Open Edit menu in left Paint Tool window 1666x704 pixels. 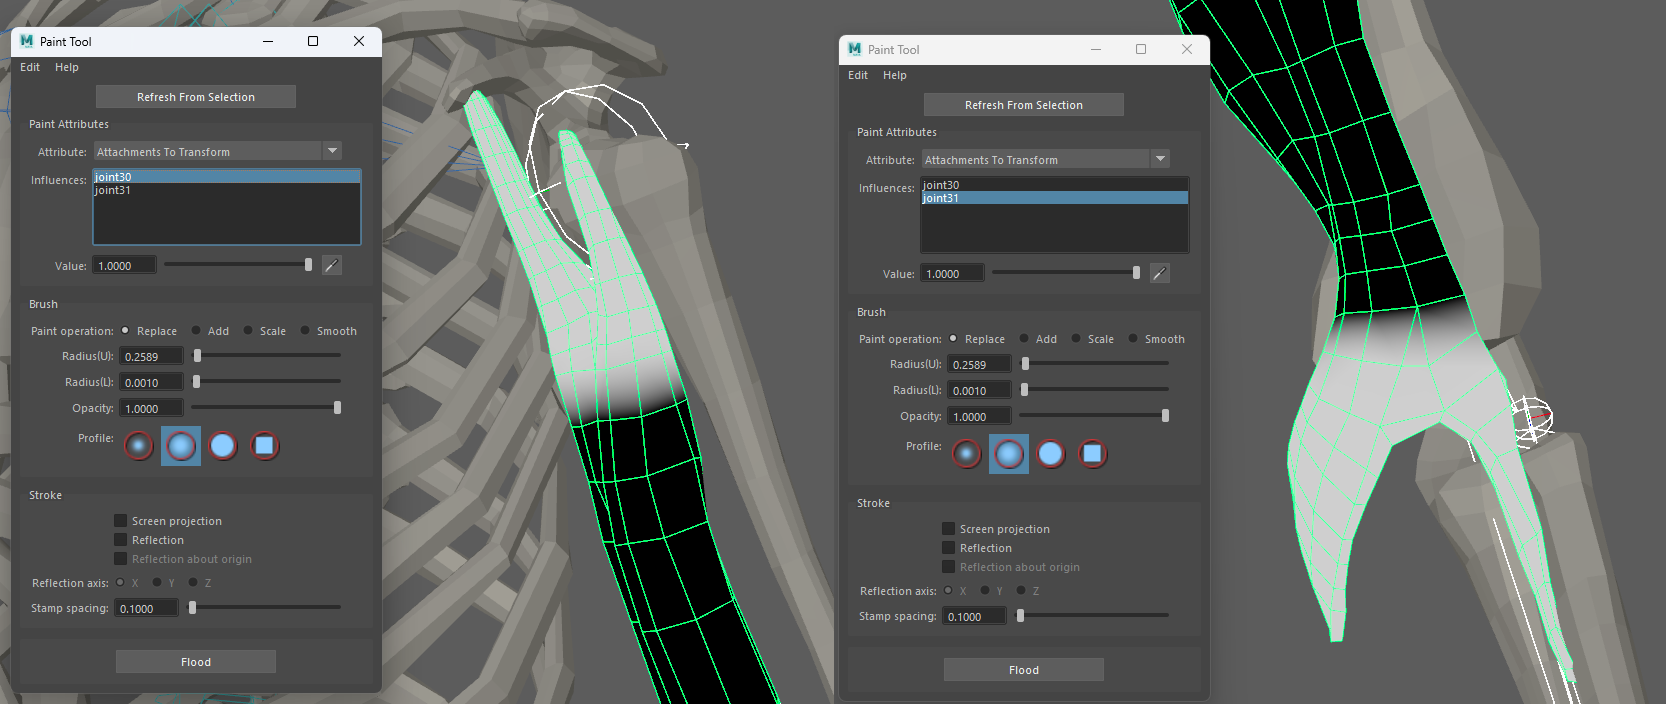[30, 67]
